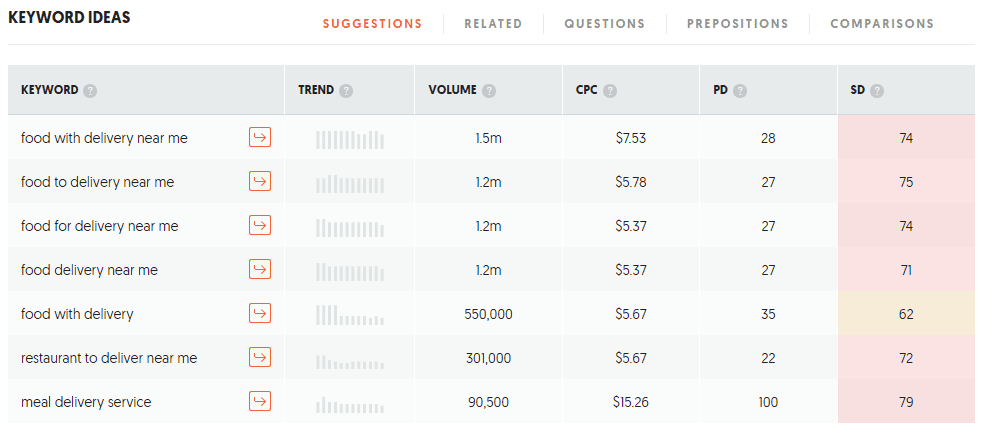Click the 'meal delivery service' keyword text
This screenshot has width=993, height=434.
pos(86,402)
